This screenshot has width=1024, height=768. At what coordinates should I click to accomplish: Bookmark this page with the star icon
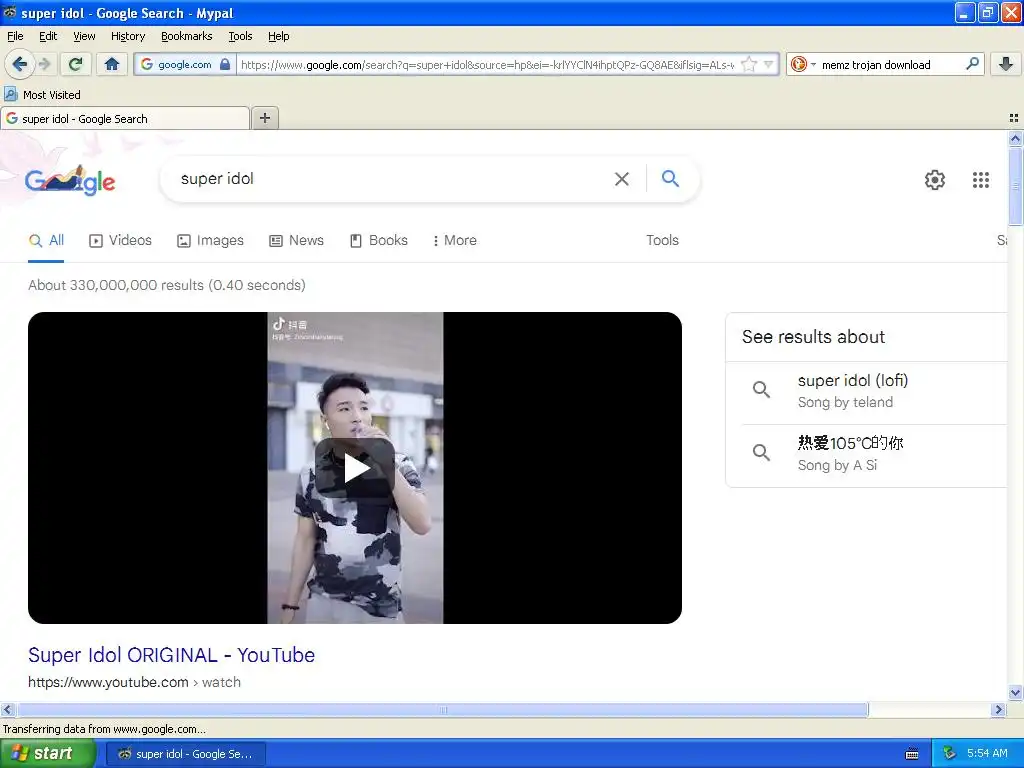749,64
